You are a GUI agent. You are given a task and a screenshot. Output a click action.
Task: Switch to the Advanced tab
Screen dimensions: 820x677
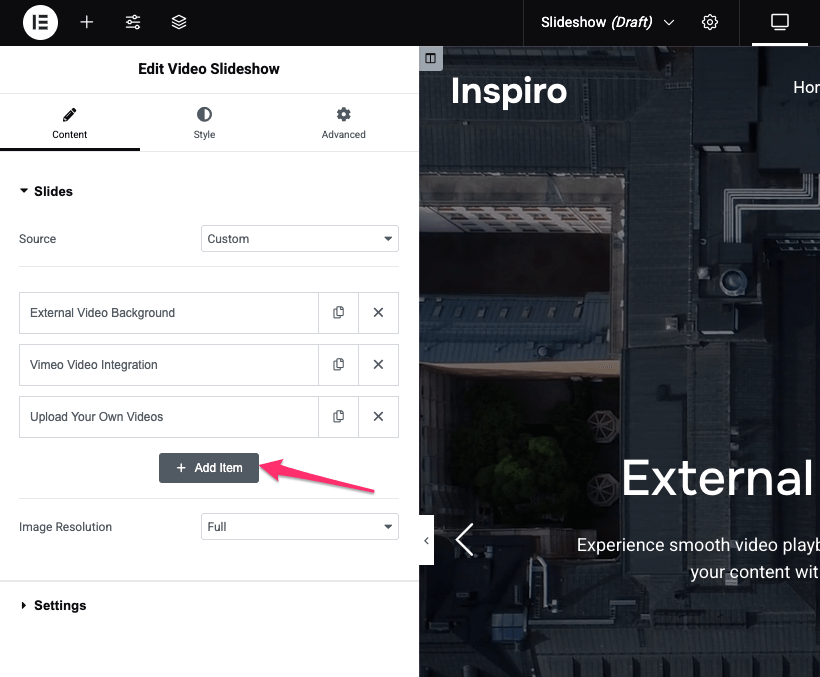(x=343, y=123)
